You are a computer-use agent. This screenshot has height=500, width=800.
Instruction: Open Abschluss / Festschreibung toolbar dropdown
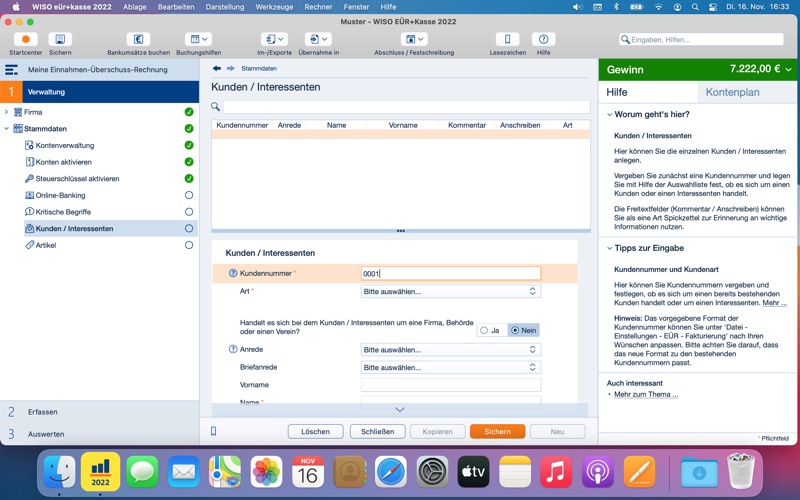[414, 39]
